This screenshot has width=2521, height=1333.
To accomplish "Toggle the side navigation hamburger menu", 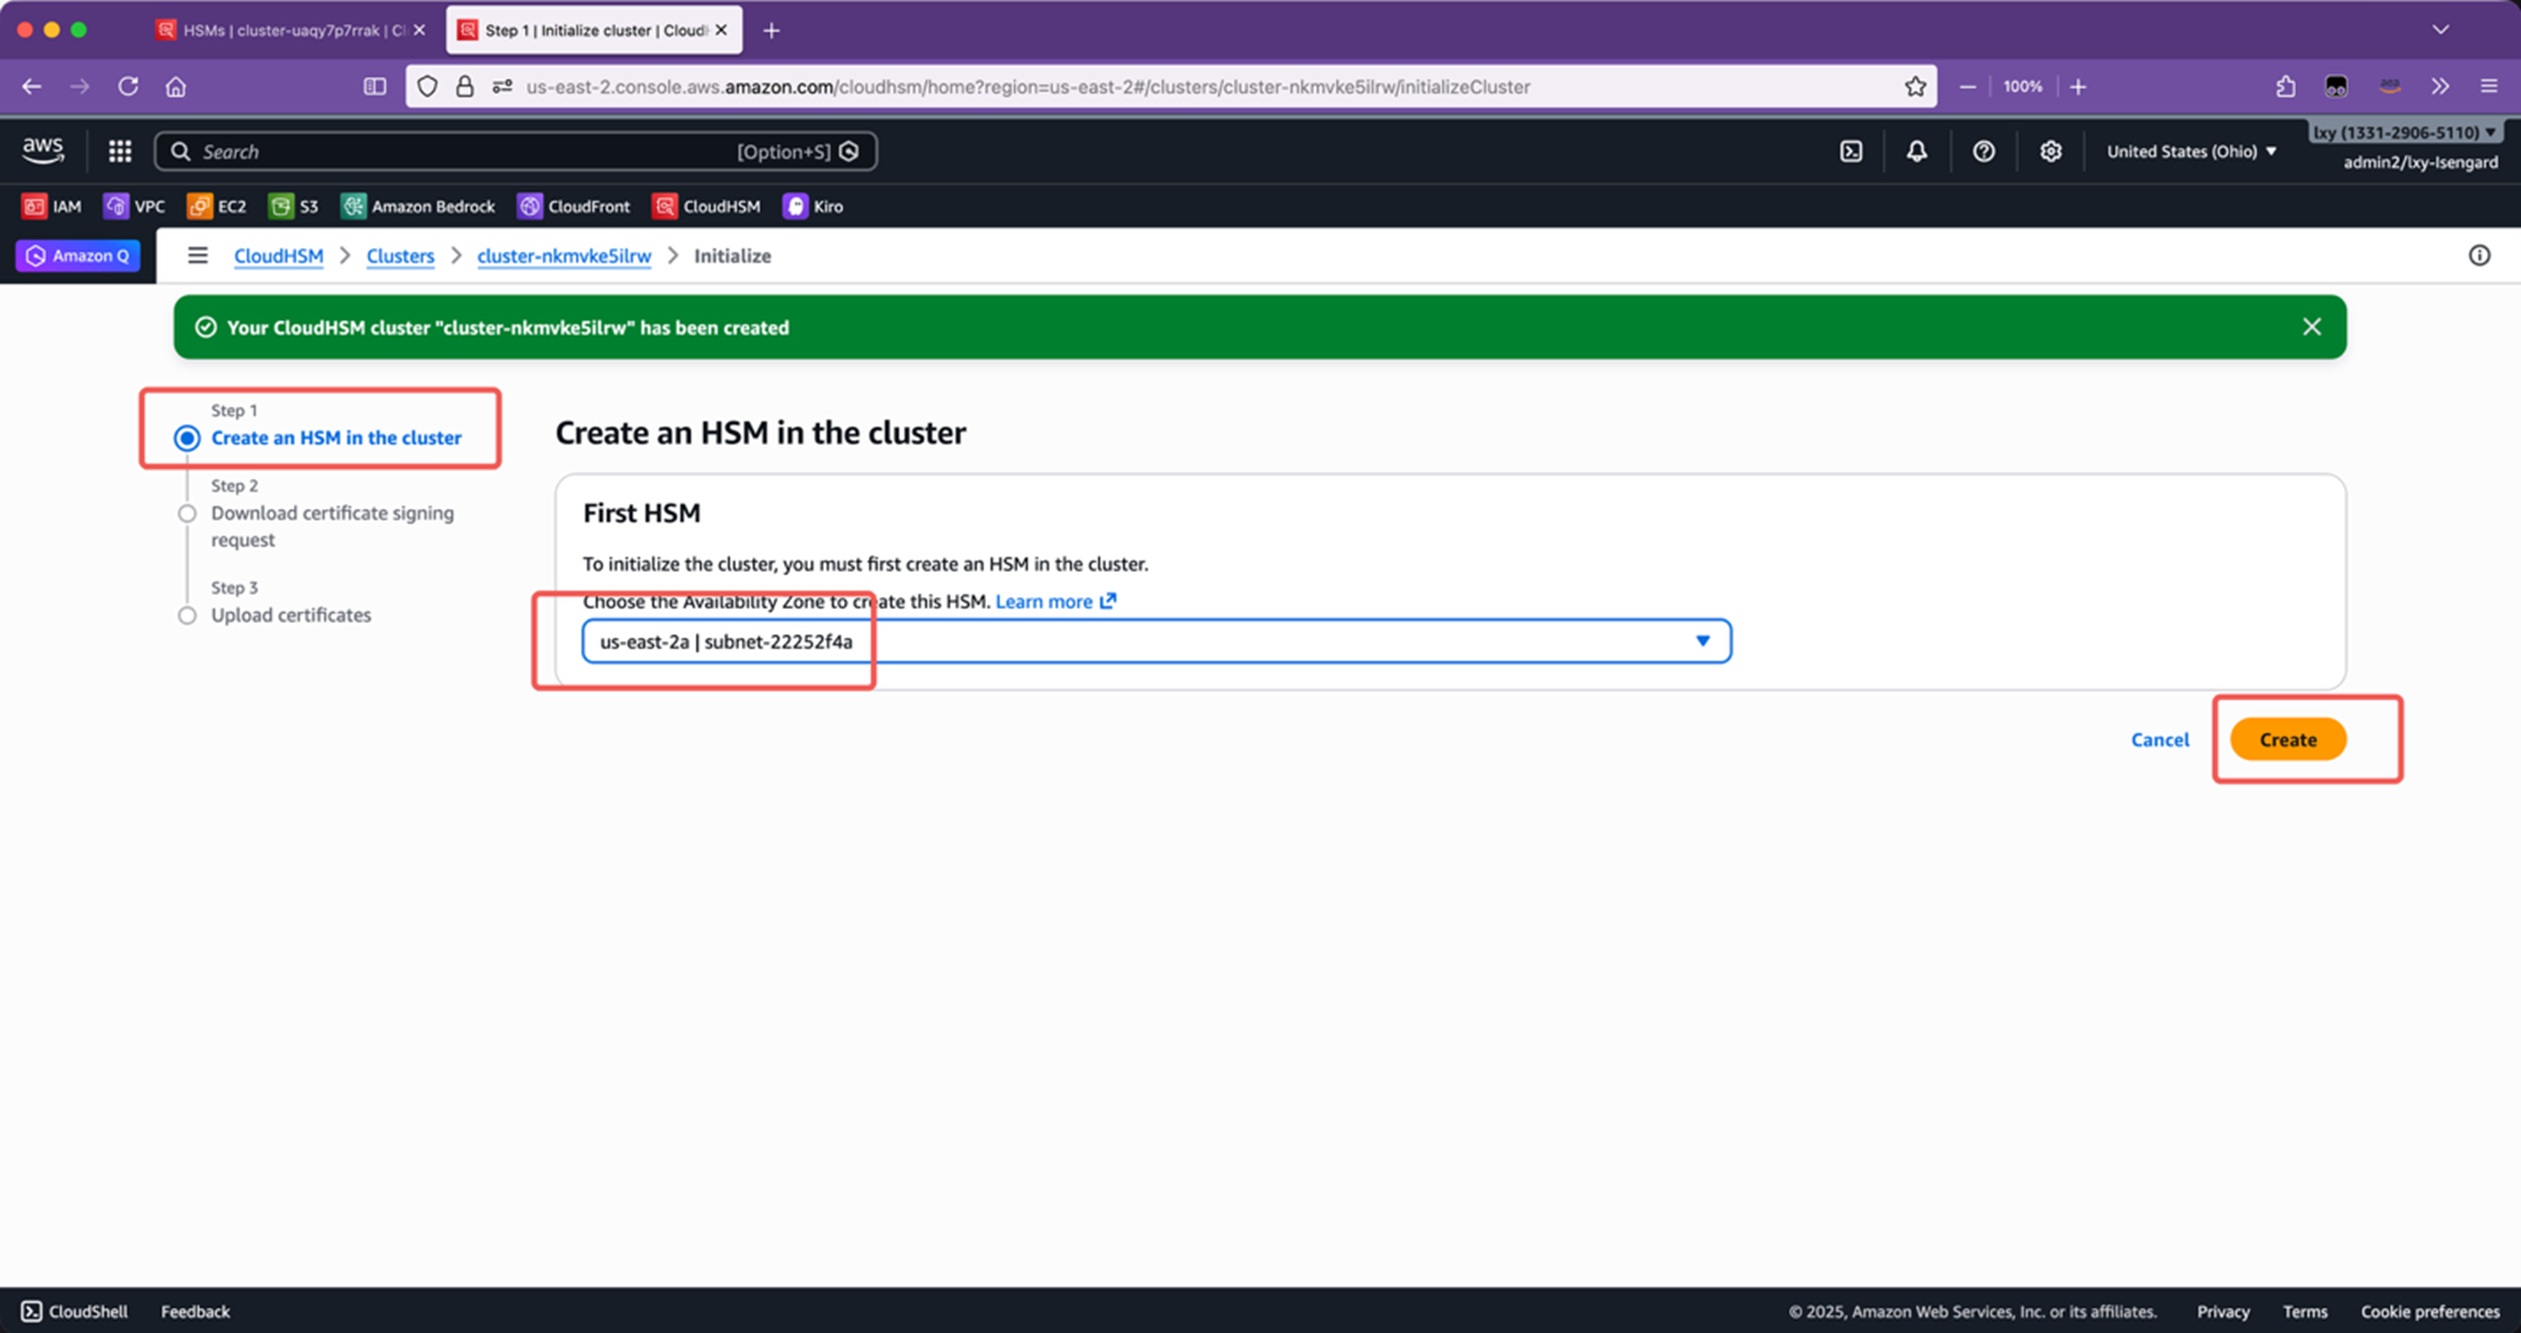I will [x=197, y=256].
